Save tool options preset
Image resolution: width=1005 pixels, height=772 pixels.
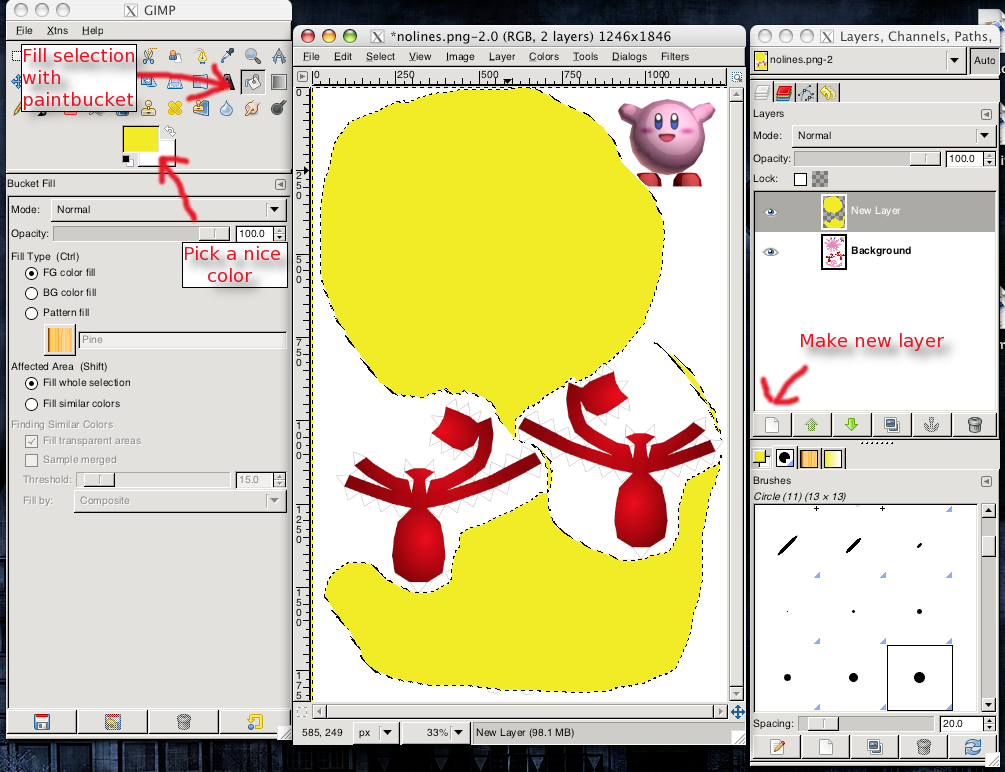[42, 721]
